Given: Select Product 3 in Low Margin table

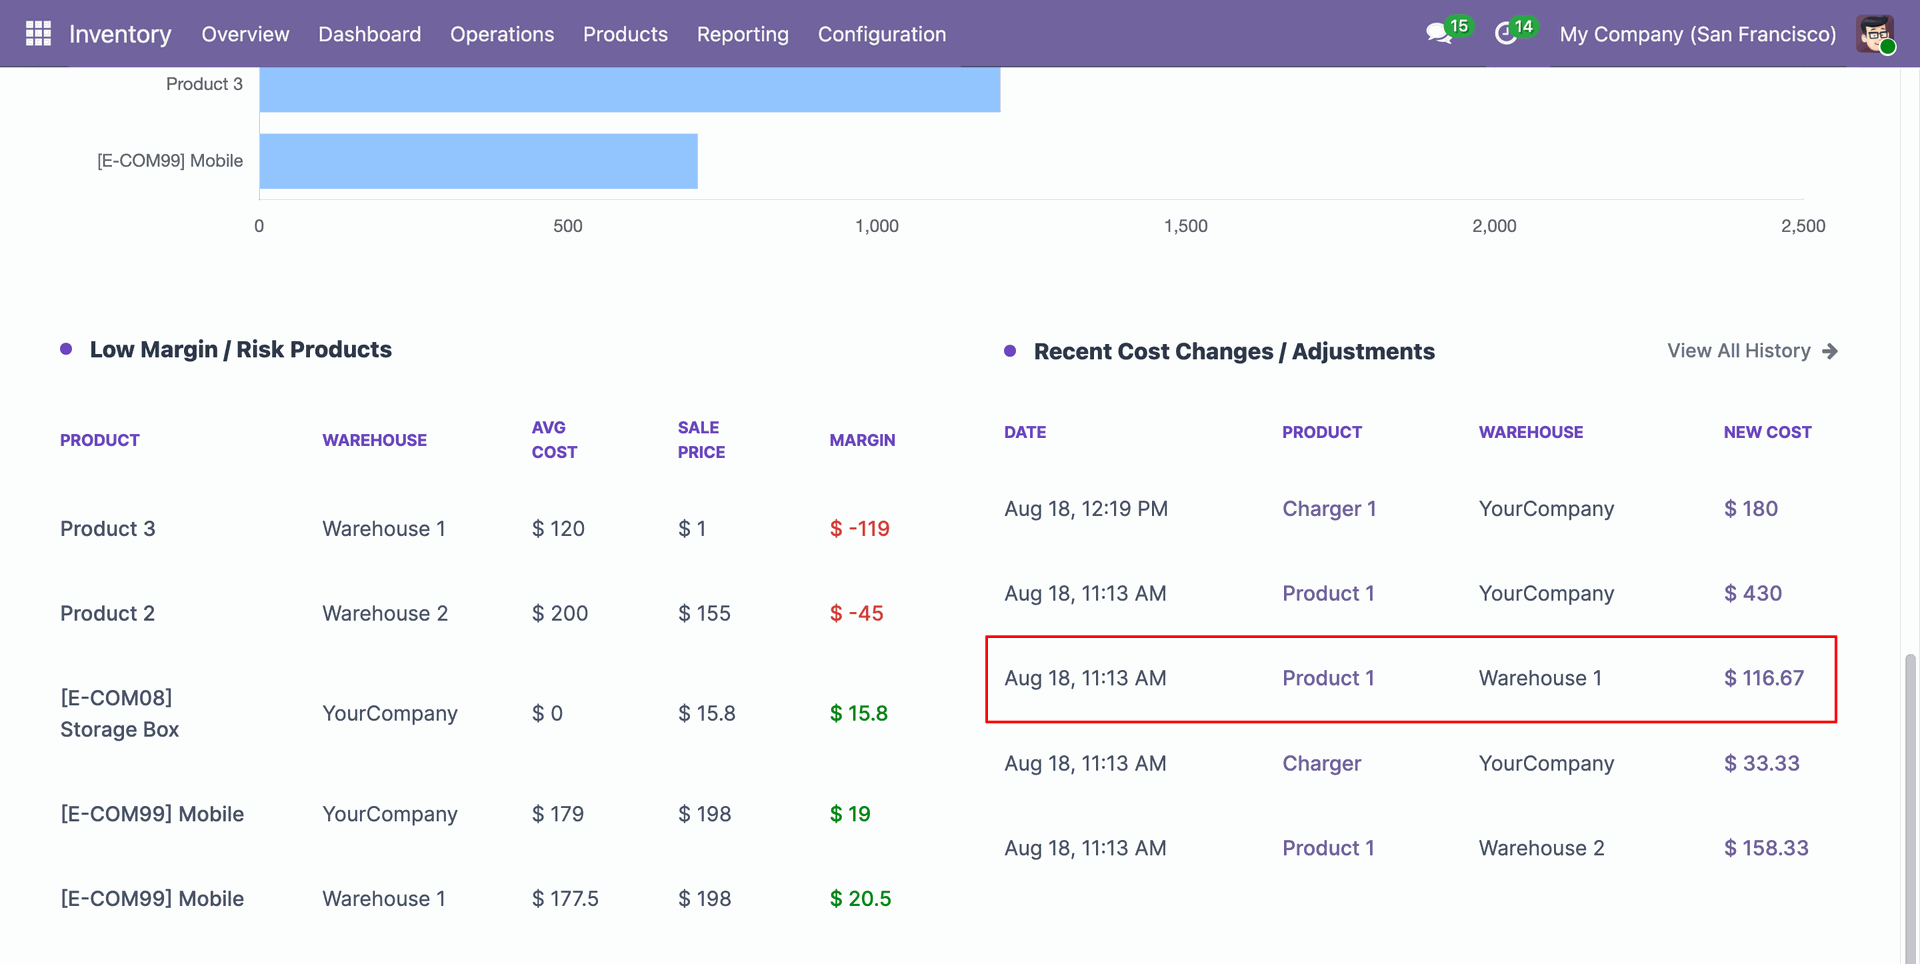Looking at the screenshot, I should 108,529.
